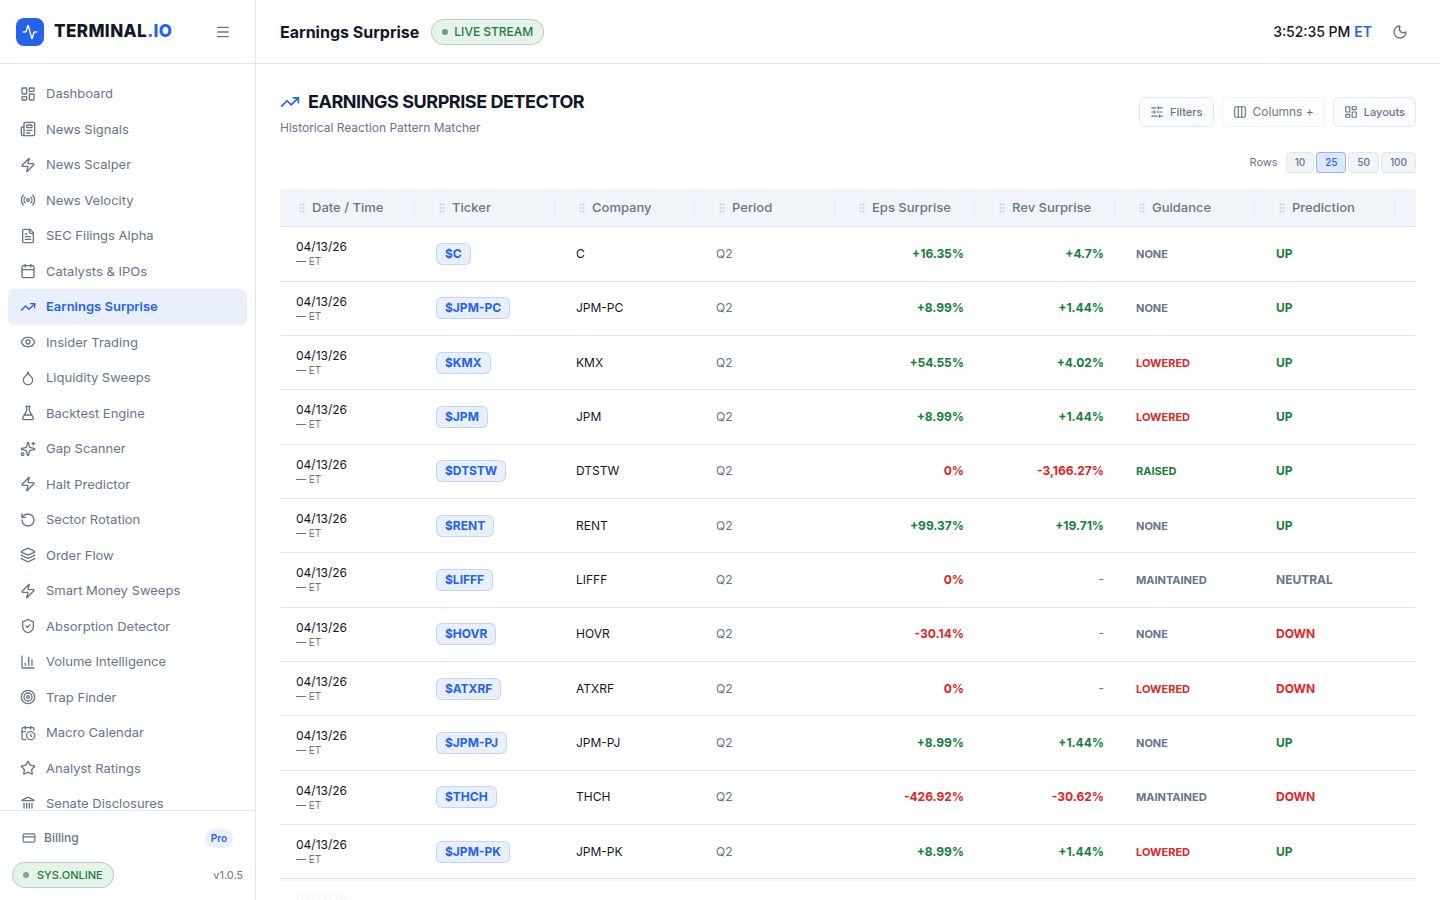The width and height of the screenshot is (1440, 900).
Task: Click the Liquidity Sweeps droplet icon
Action: click(28, 378)
